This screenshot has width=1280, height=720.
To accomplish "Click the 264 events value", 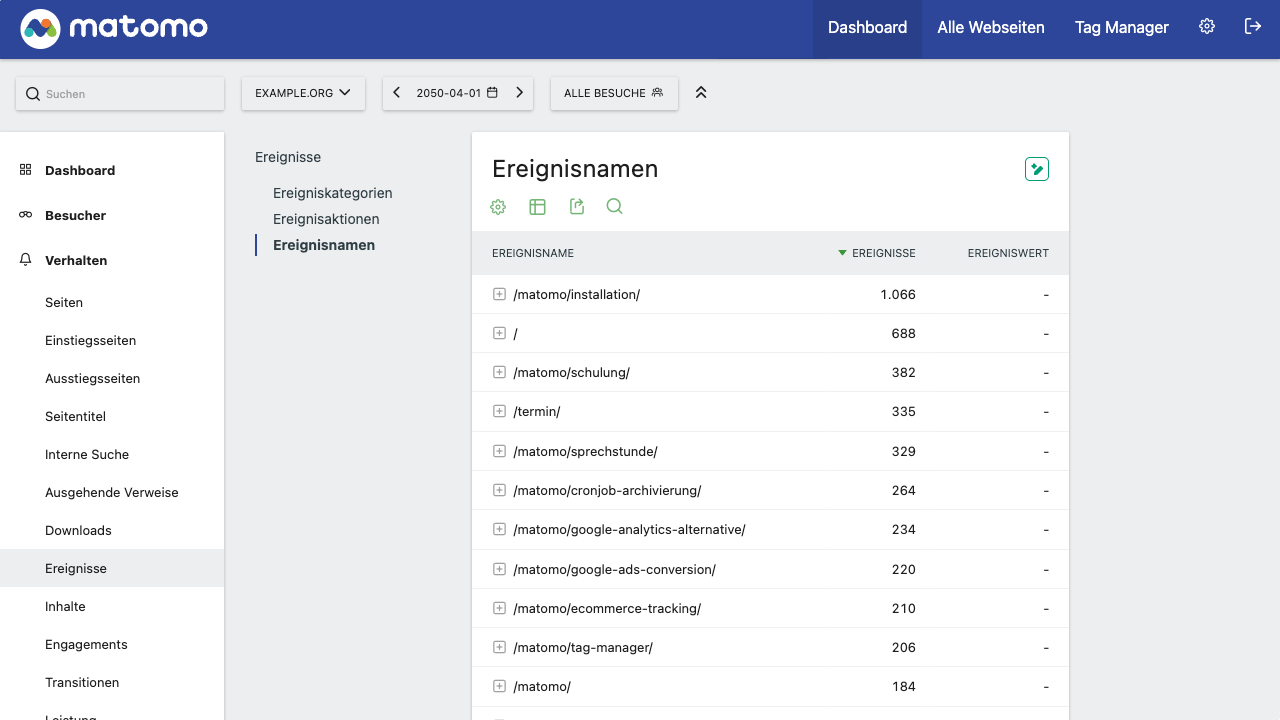I will click(904, 490).
